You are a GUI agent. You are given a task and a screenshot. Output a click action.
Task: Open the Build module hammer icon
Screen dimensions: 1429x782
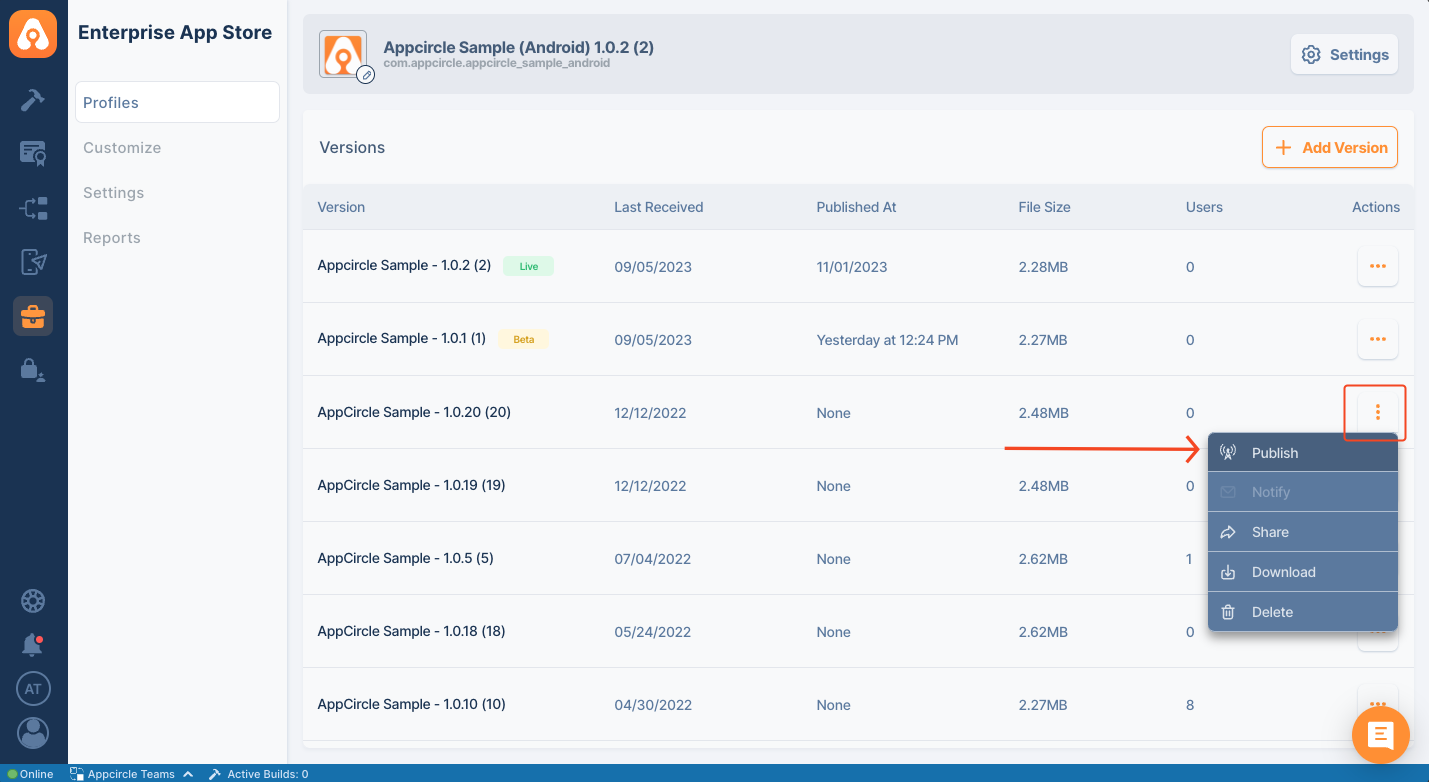[33, 100]
